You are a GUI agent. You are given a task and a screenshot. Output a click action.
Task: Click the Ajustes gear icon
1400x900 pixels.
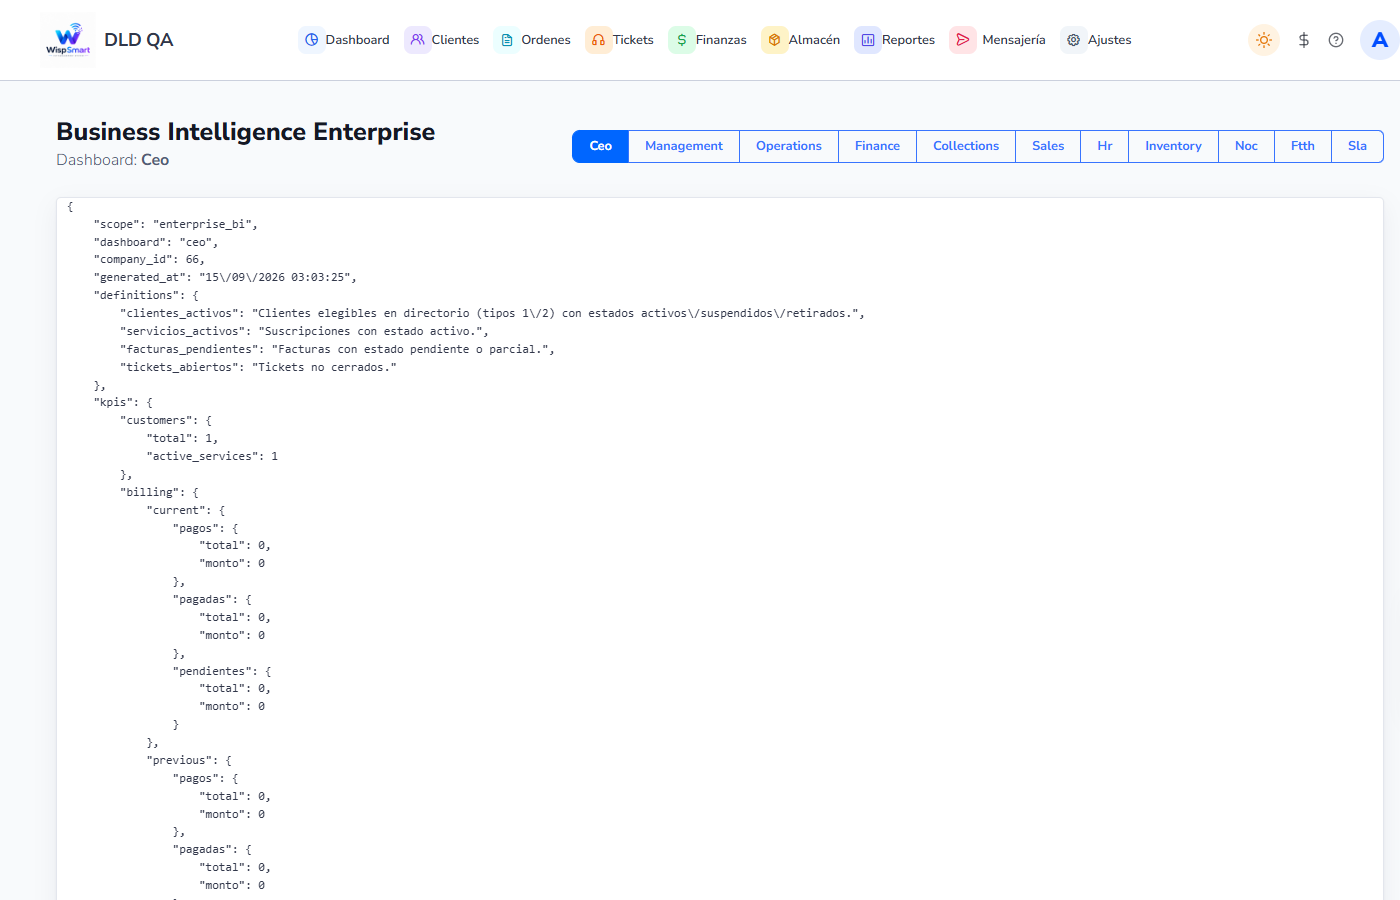[1073, 40]
